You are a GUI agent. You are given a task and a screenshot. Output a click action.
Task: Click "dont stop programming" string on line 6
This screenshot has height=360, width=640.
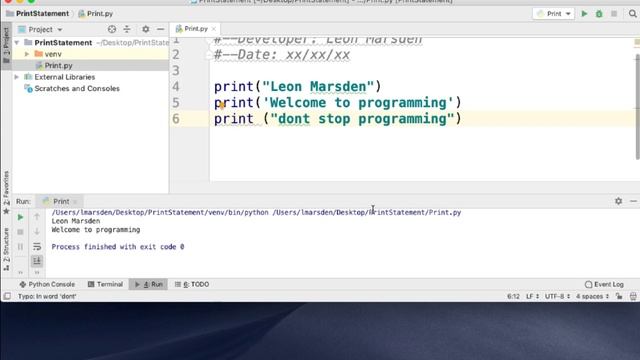tap(362, 119)
